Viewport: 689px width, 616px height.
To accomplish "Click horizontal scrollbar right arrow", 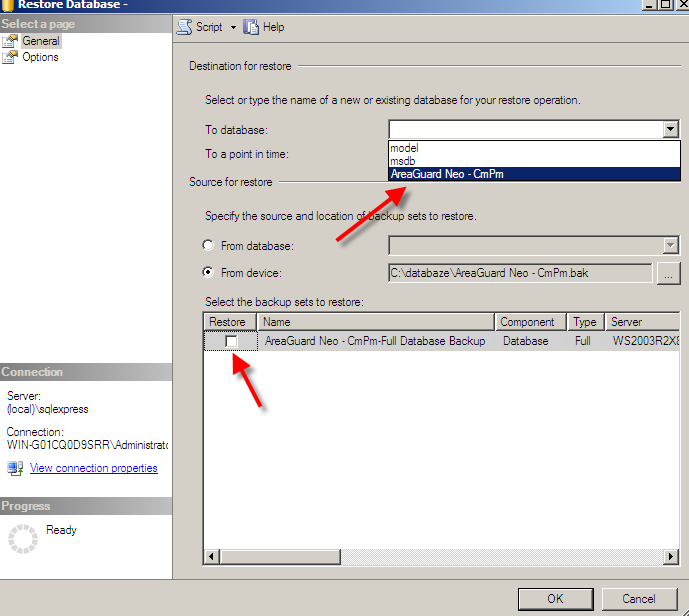I will point(671,556).
